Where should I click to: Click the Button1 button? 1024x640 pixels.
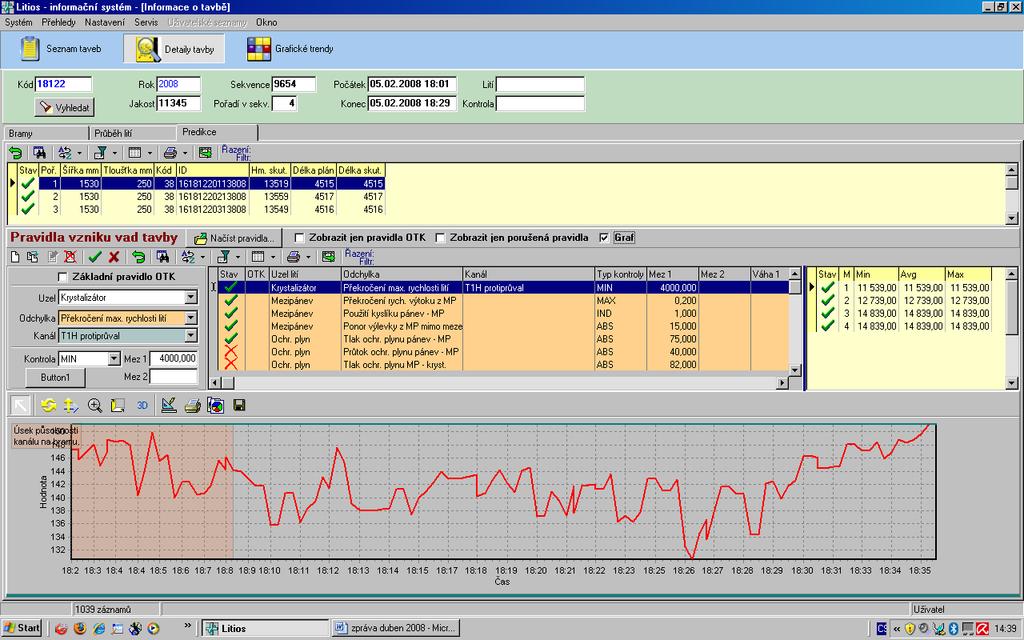coord(55,377)
